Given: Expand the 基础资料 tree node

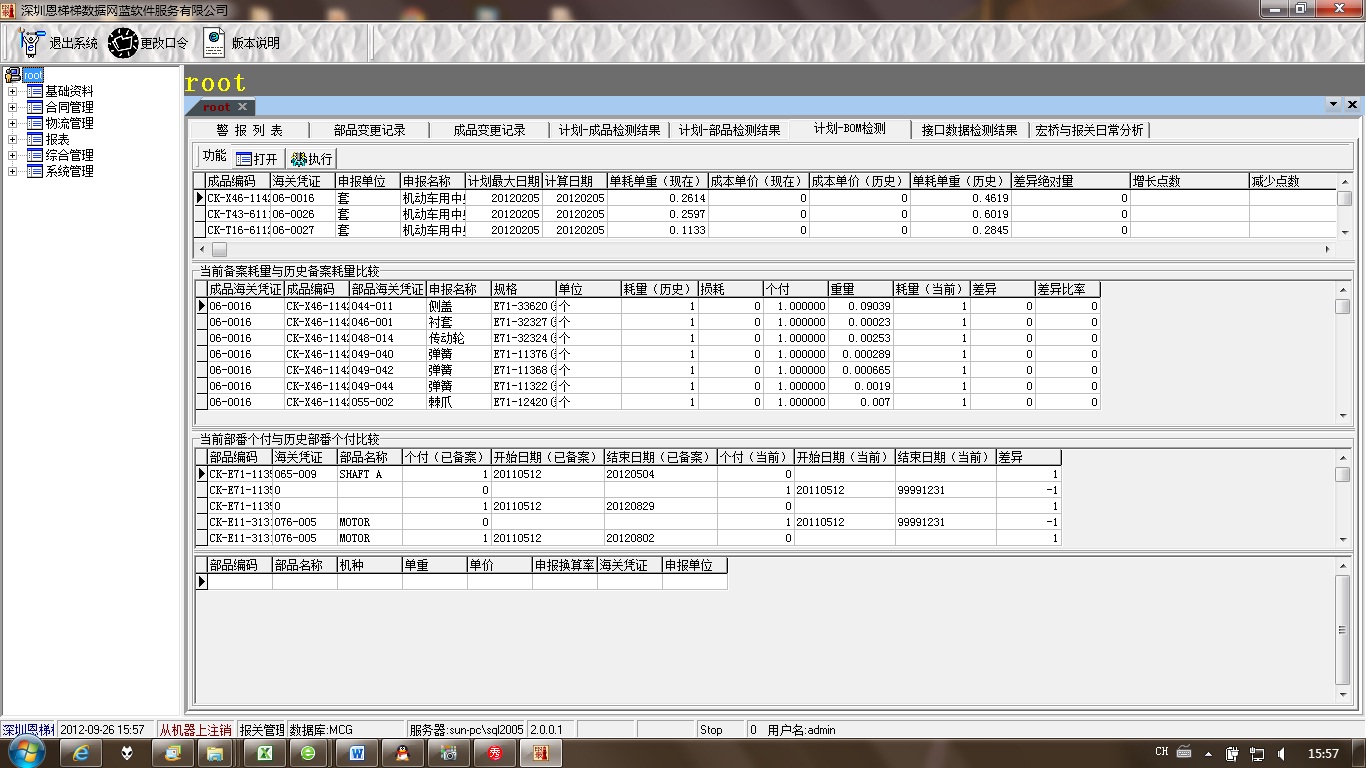Looking at the screenshot, I should [x=13, y=91].
